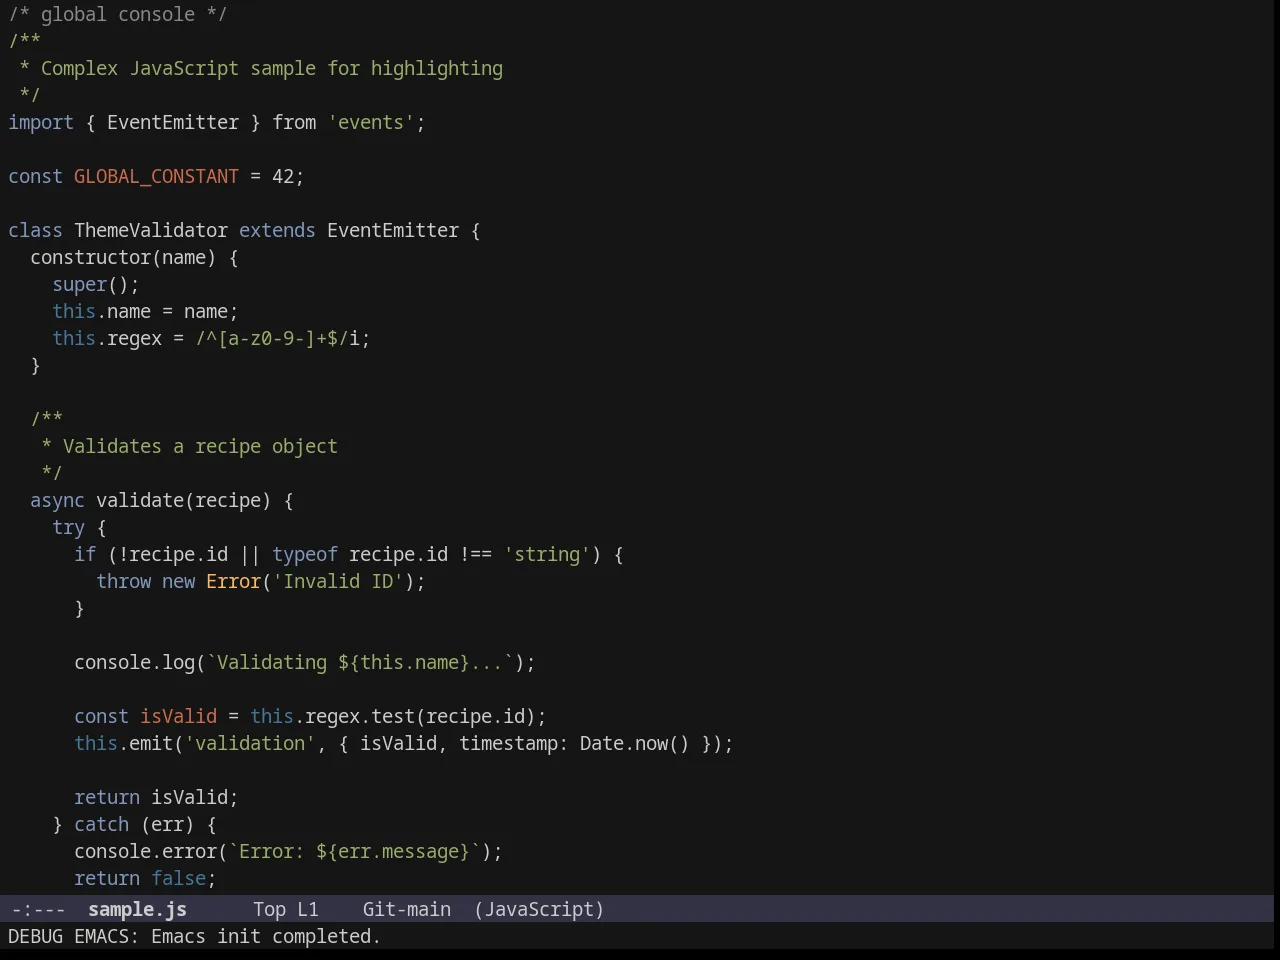Click the ThemeValidator class name
Screen dimensions: 1280x960
click(151, 230)
